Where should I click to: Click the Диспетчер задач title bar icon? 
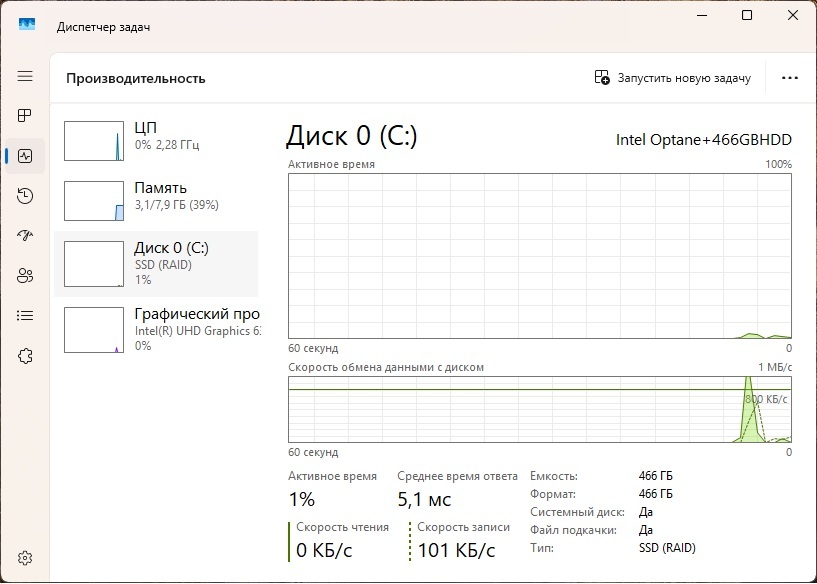click(x=27, y=27)
